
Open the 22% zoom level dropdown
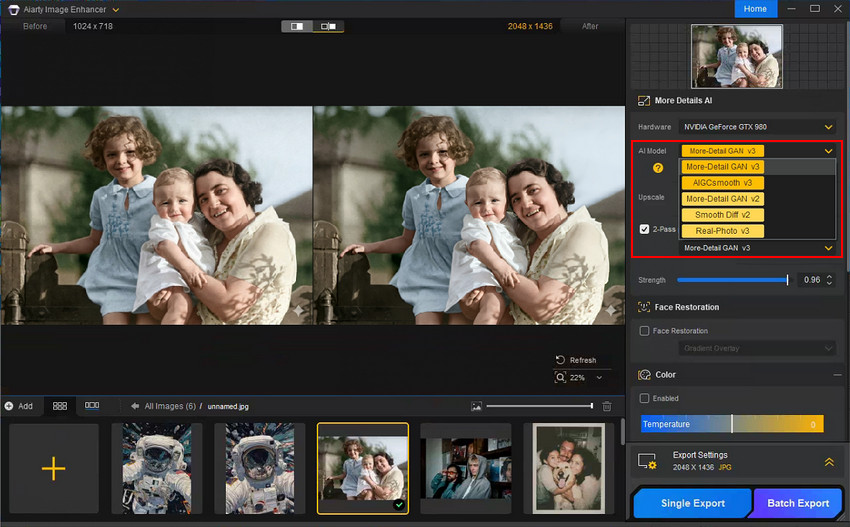coord(599,378)
